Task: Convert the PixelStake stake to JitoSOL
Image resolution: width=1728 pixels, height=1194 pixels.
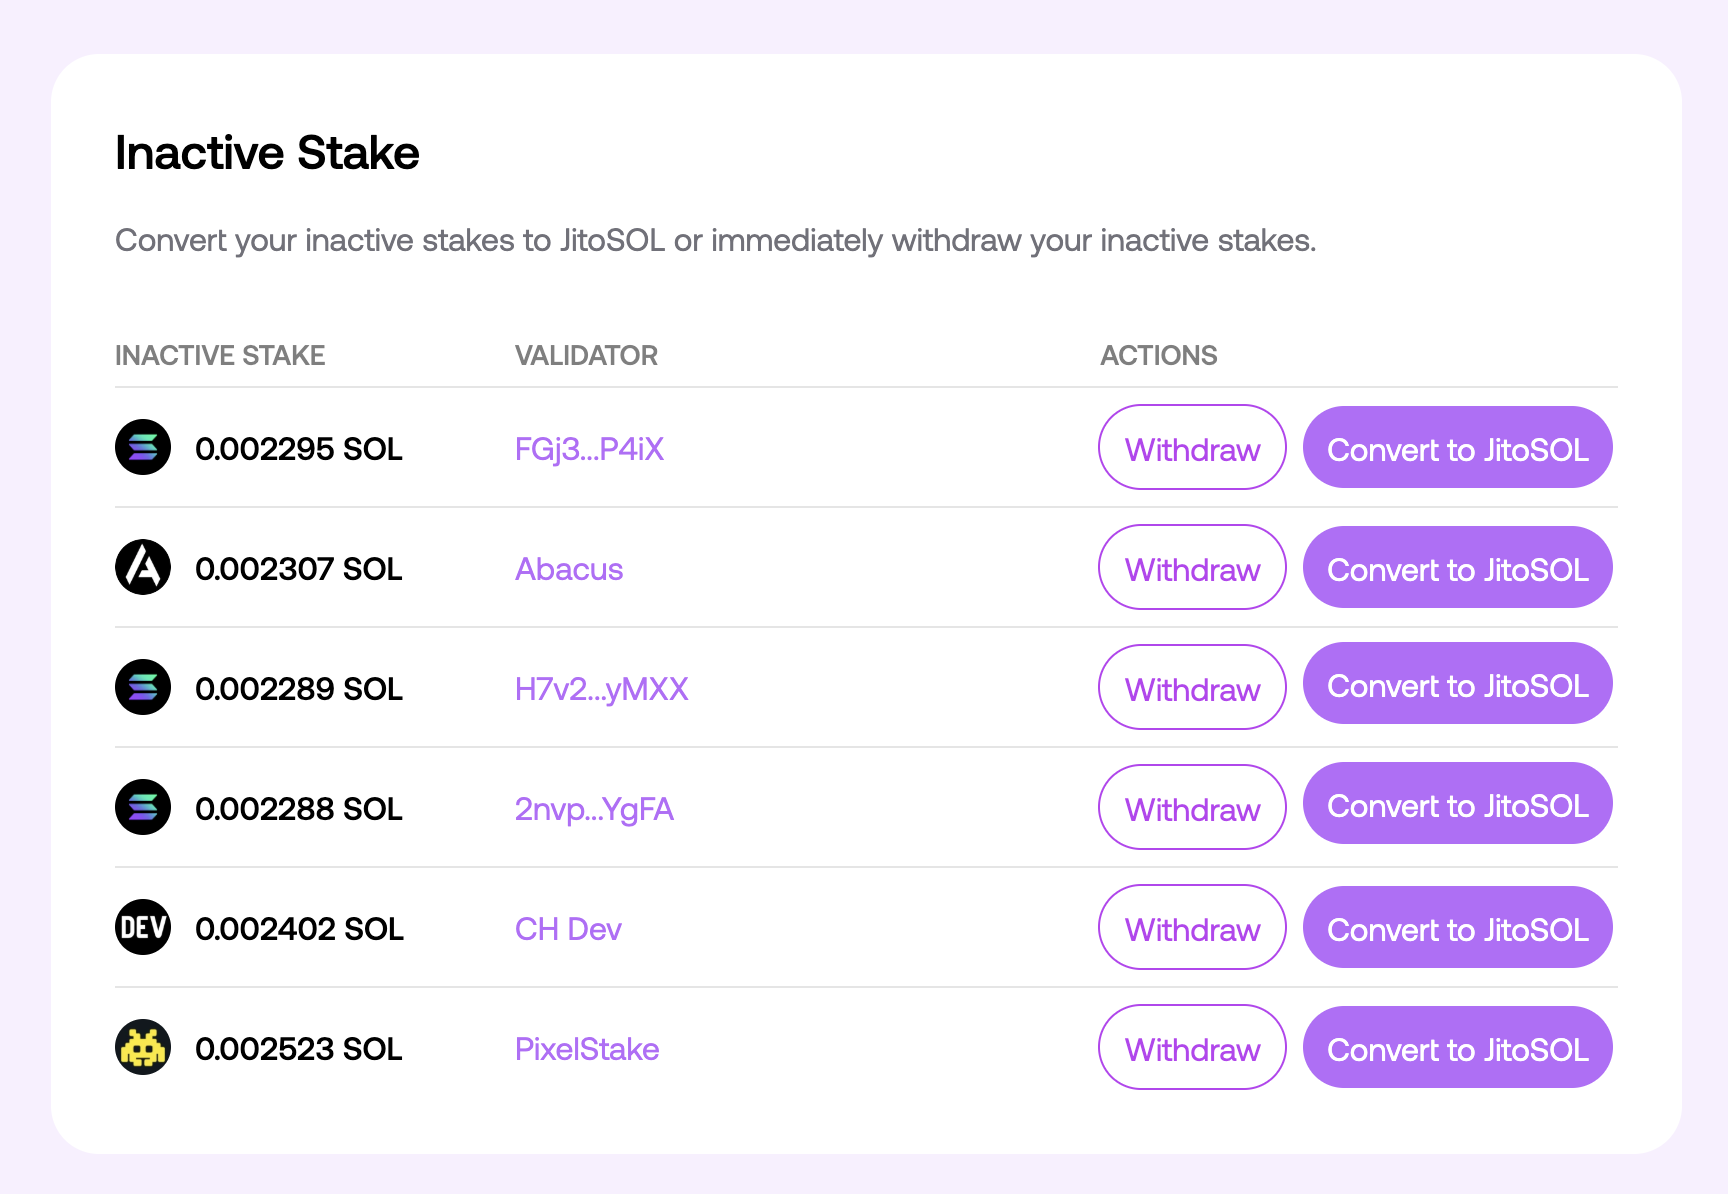Action: coord(1458,1047)
